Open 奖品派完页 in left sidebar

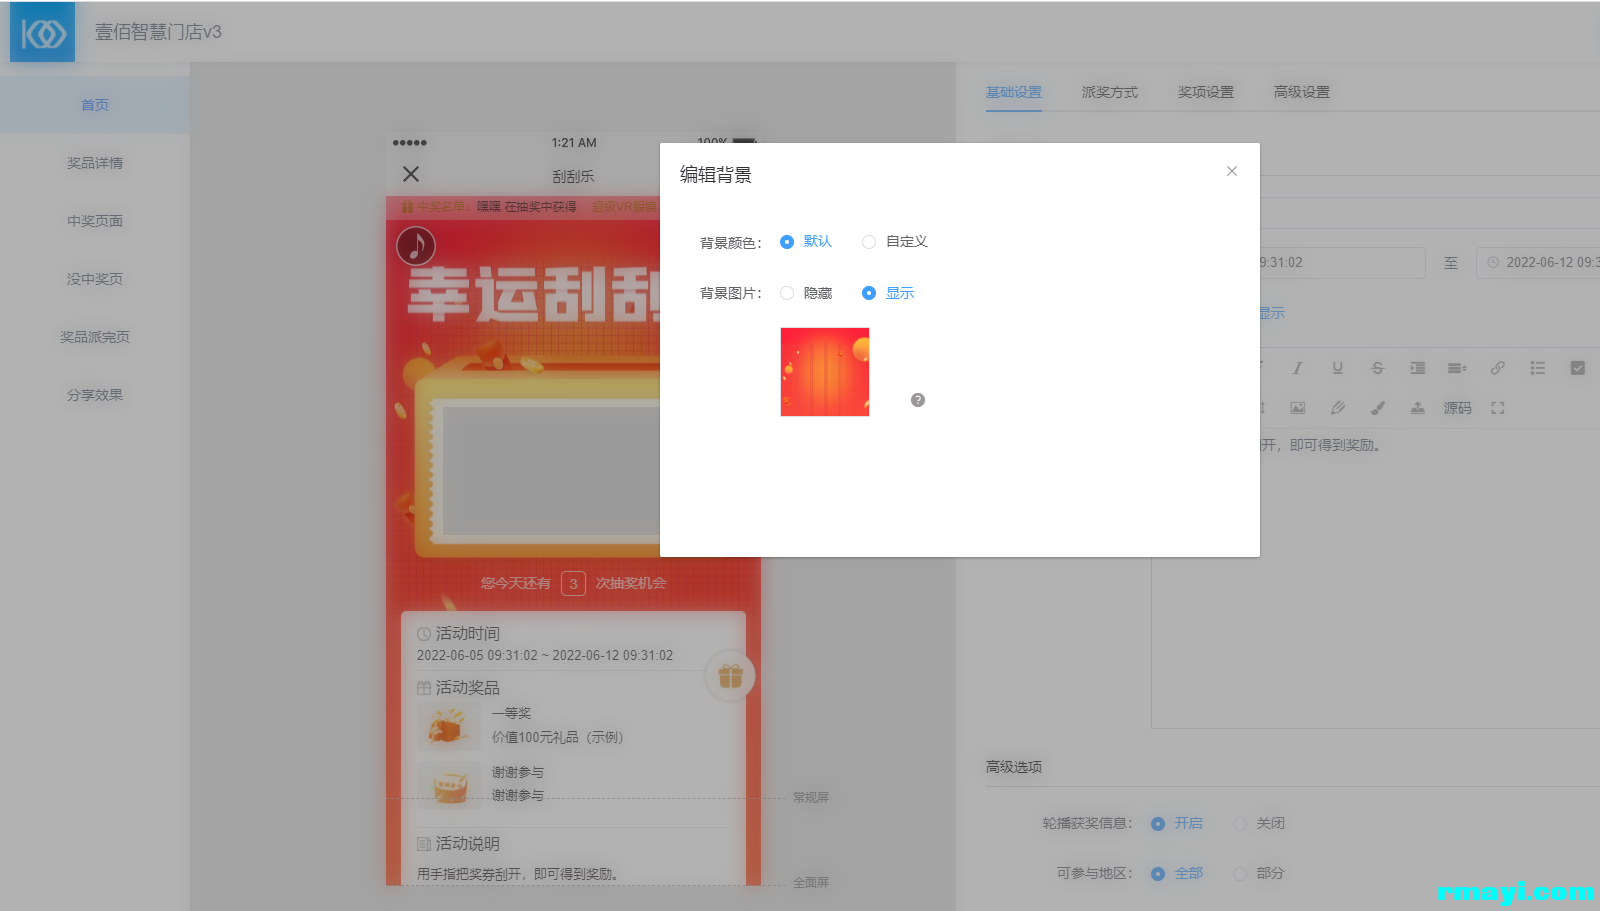click(95, 337)
